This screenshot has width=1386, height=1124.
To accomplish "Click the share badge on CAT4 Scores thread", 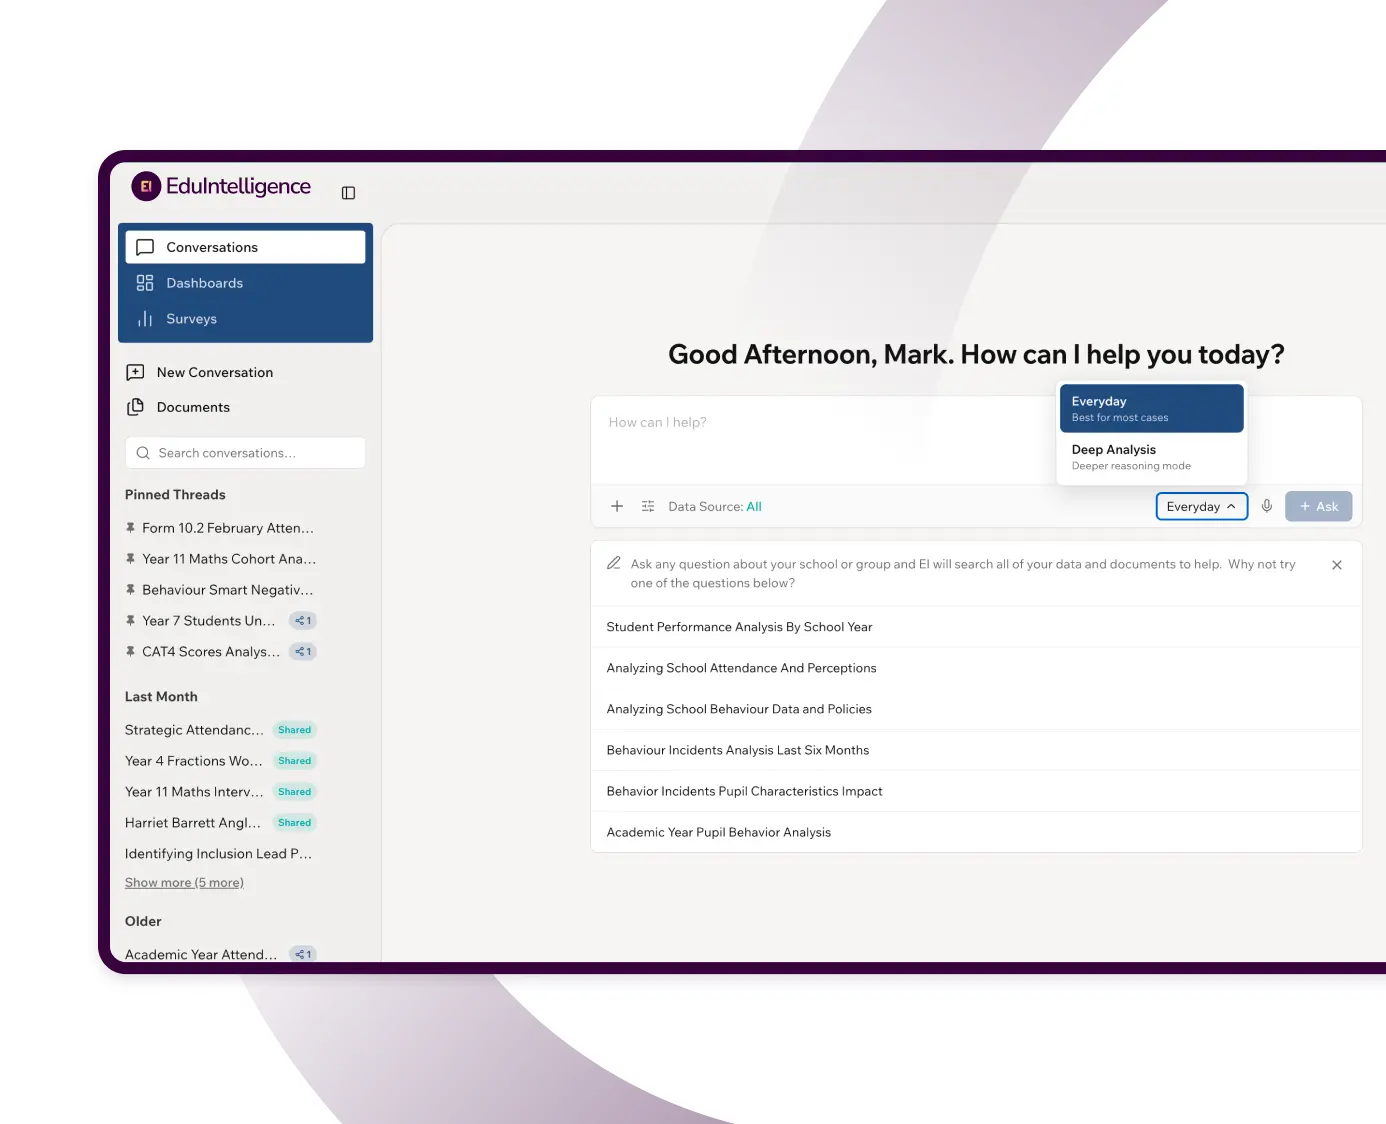I will (x=303, y=652).
